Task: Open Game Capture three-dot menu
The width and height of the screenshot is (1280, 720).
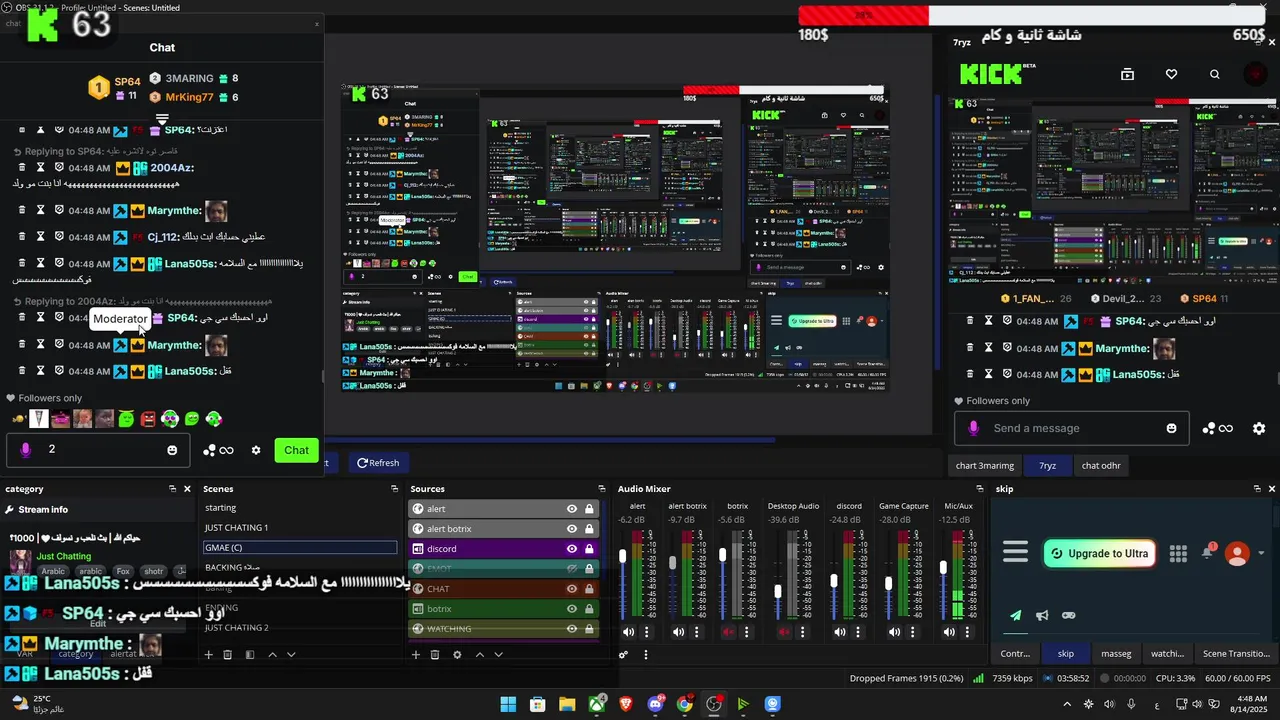Action: click(x=912, y=632)
